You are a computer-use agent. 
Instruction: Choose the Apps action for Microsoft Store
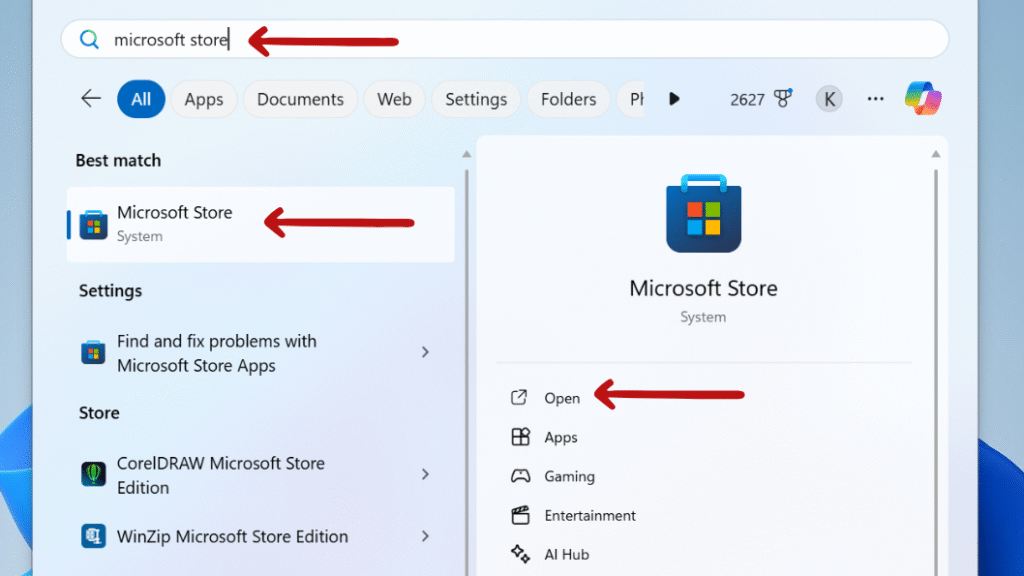(561, 438)
